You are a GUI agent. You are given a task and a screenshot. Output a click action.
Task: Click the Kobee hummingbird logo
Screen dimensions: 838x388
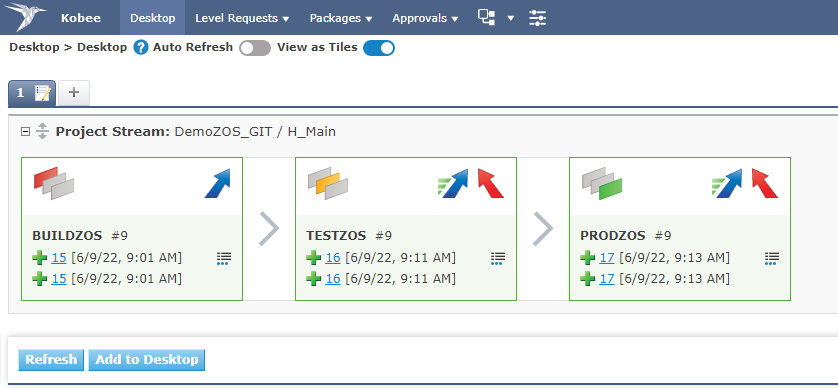25,18
